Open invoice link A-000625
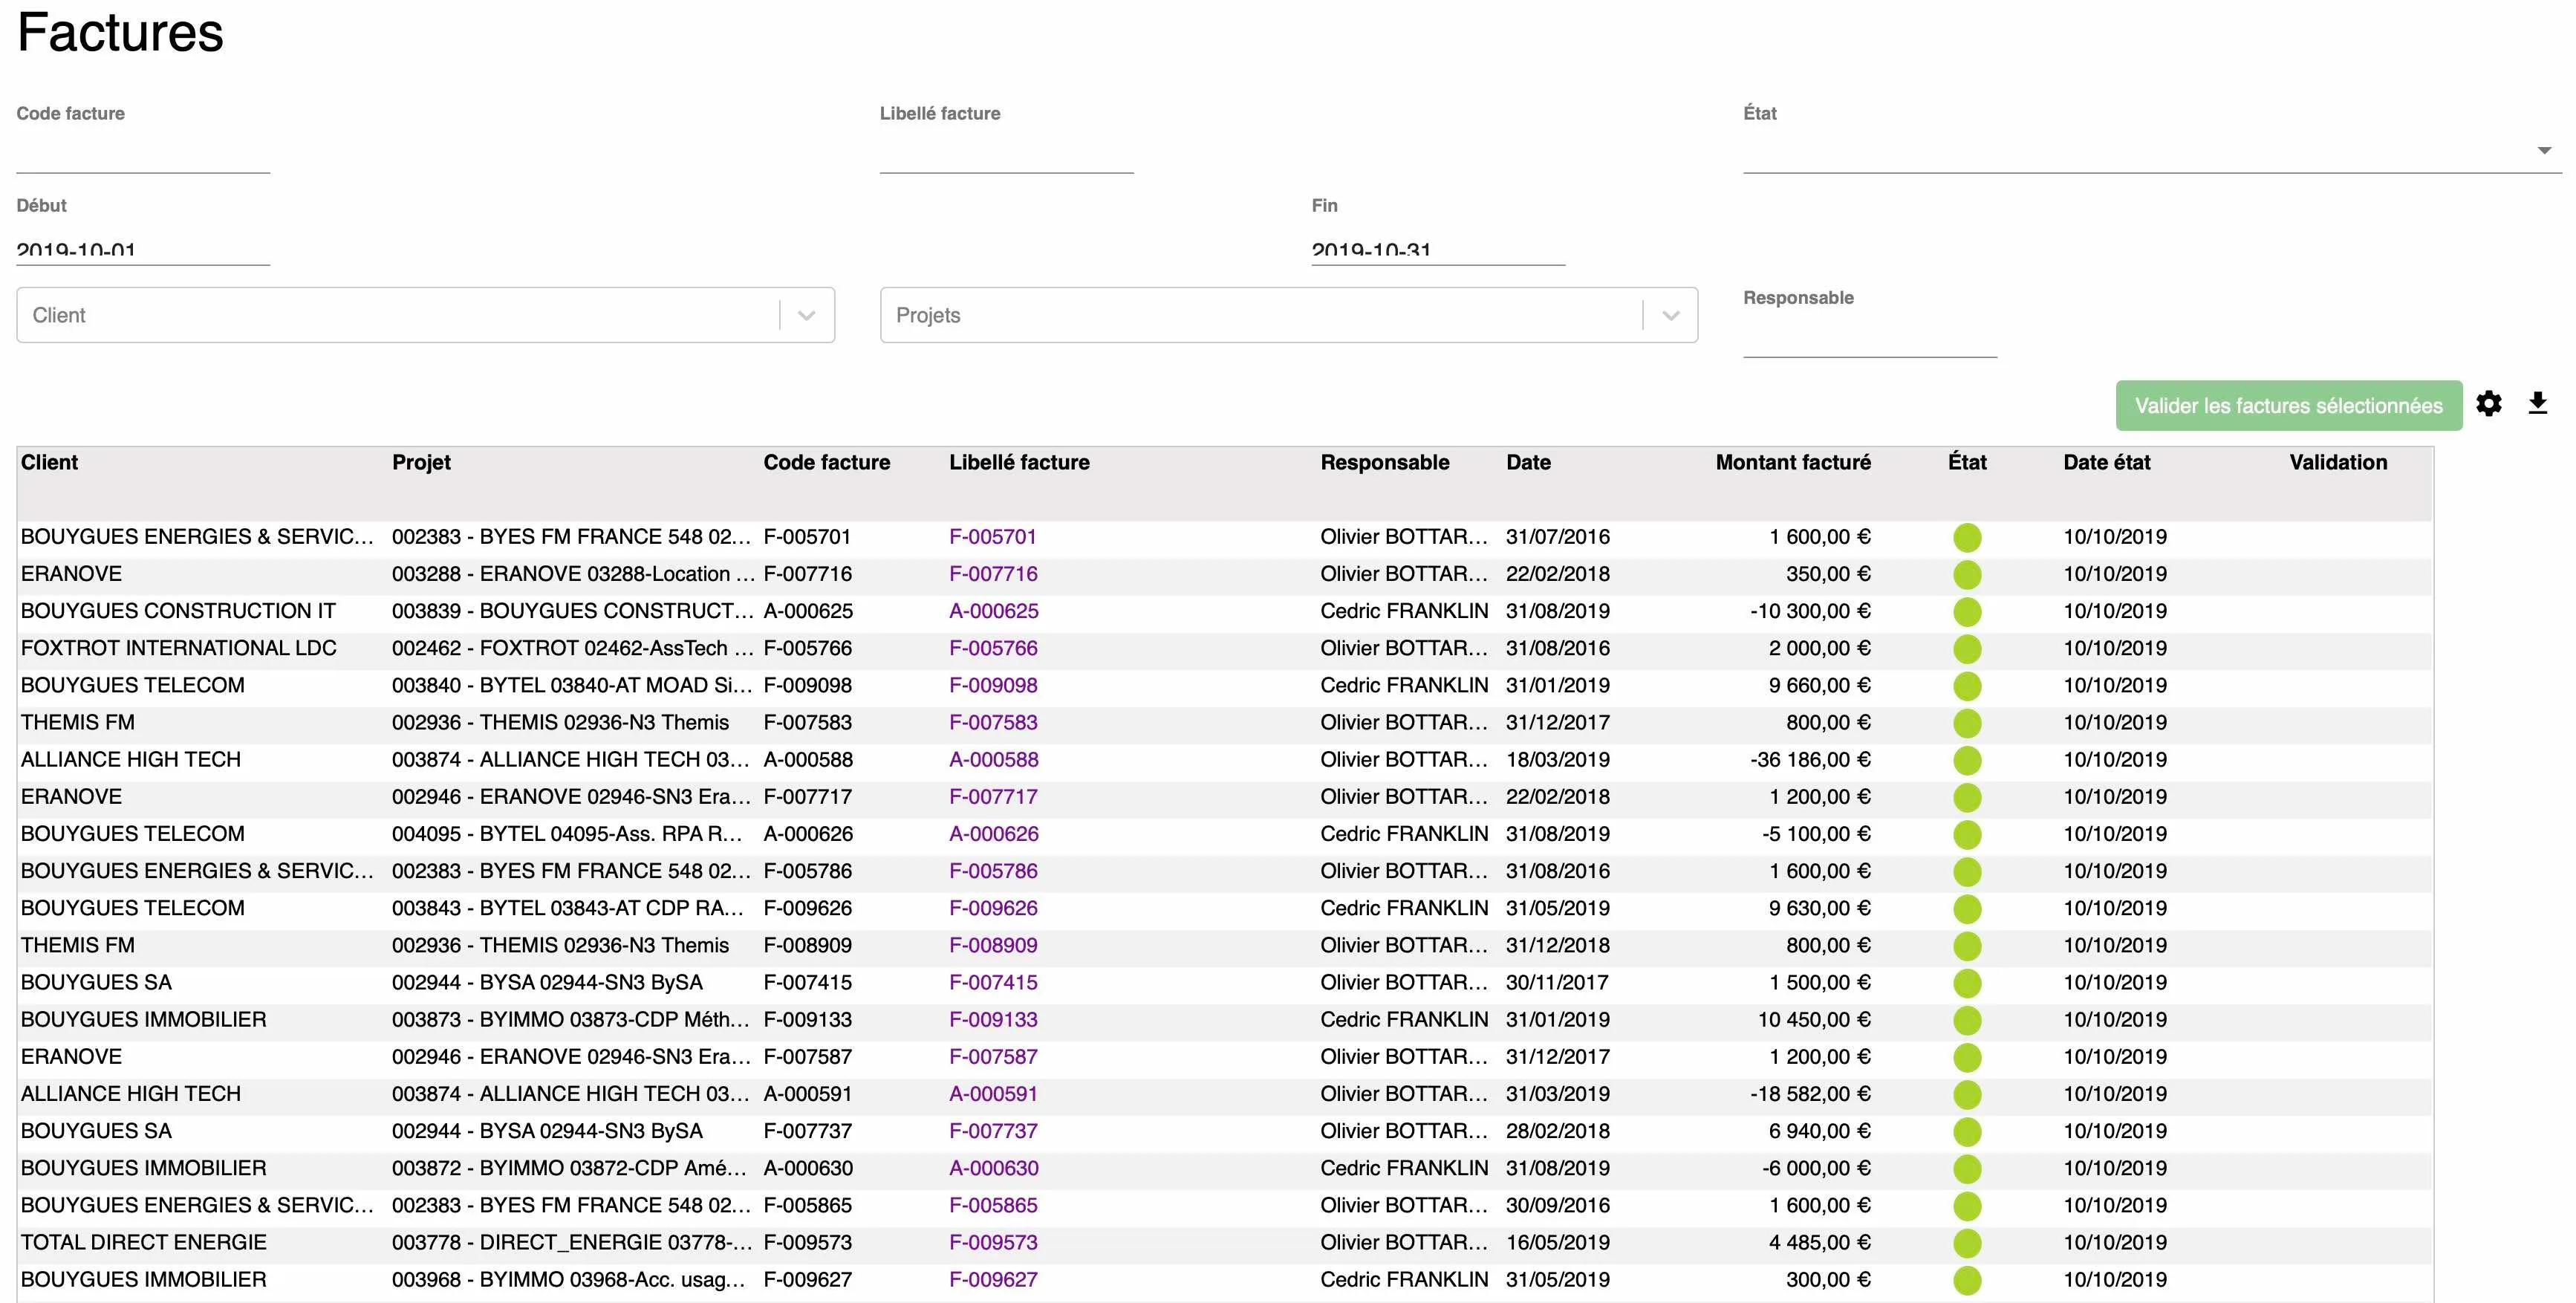The image size is (2576, 1303). point(994,611)
